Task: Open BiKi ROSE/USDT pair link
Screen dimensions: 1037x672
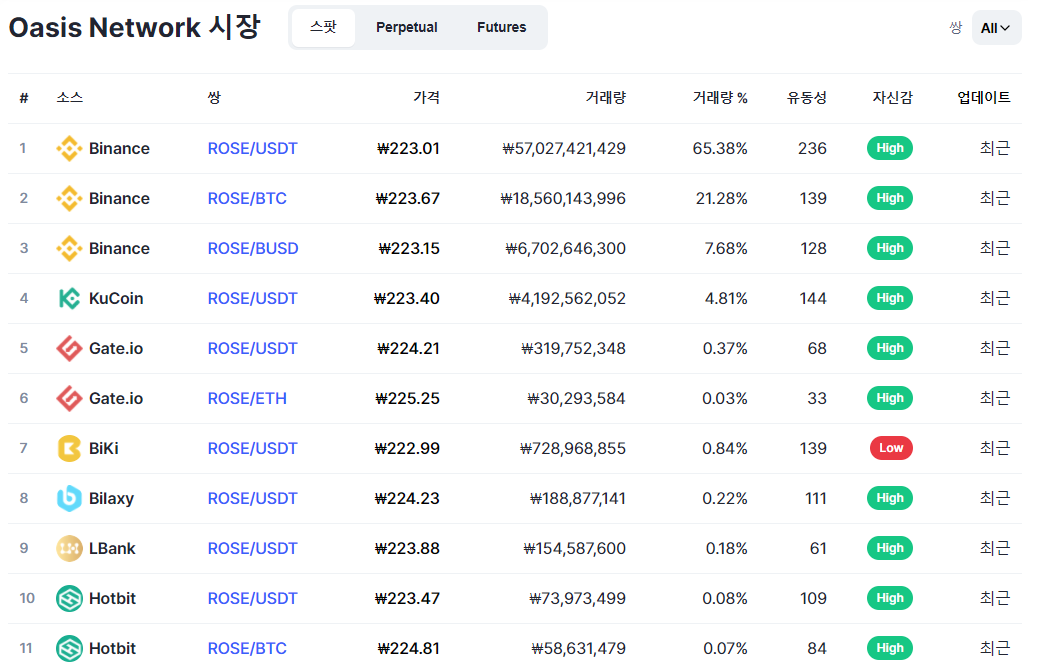Action: pos(253,448)
